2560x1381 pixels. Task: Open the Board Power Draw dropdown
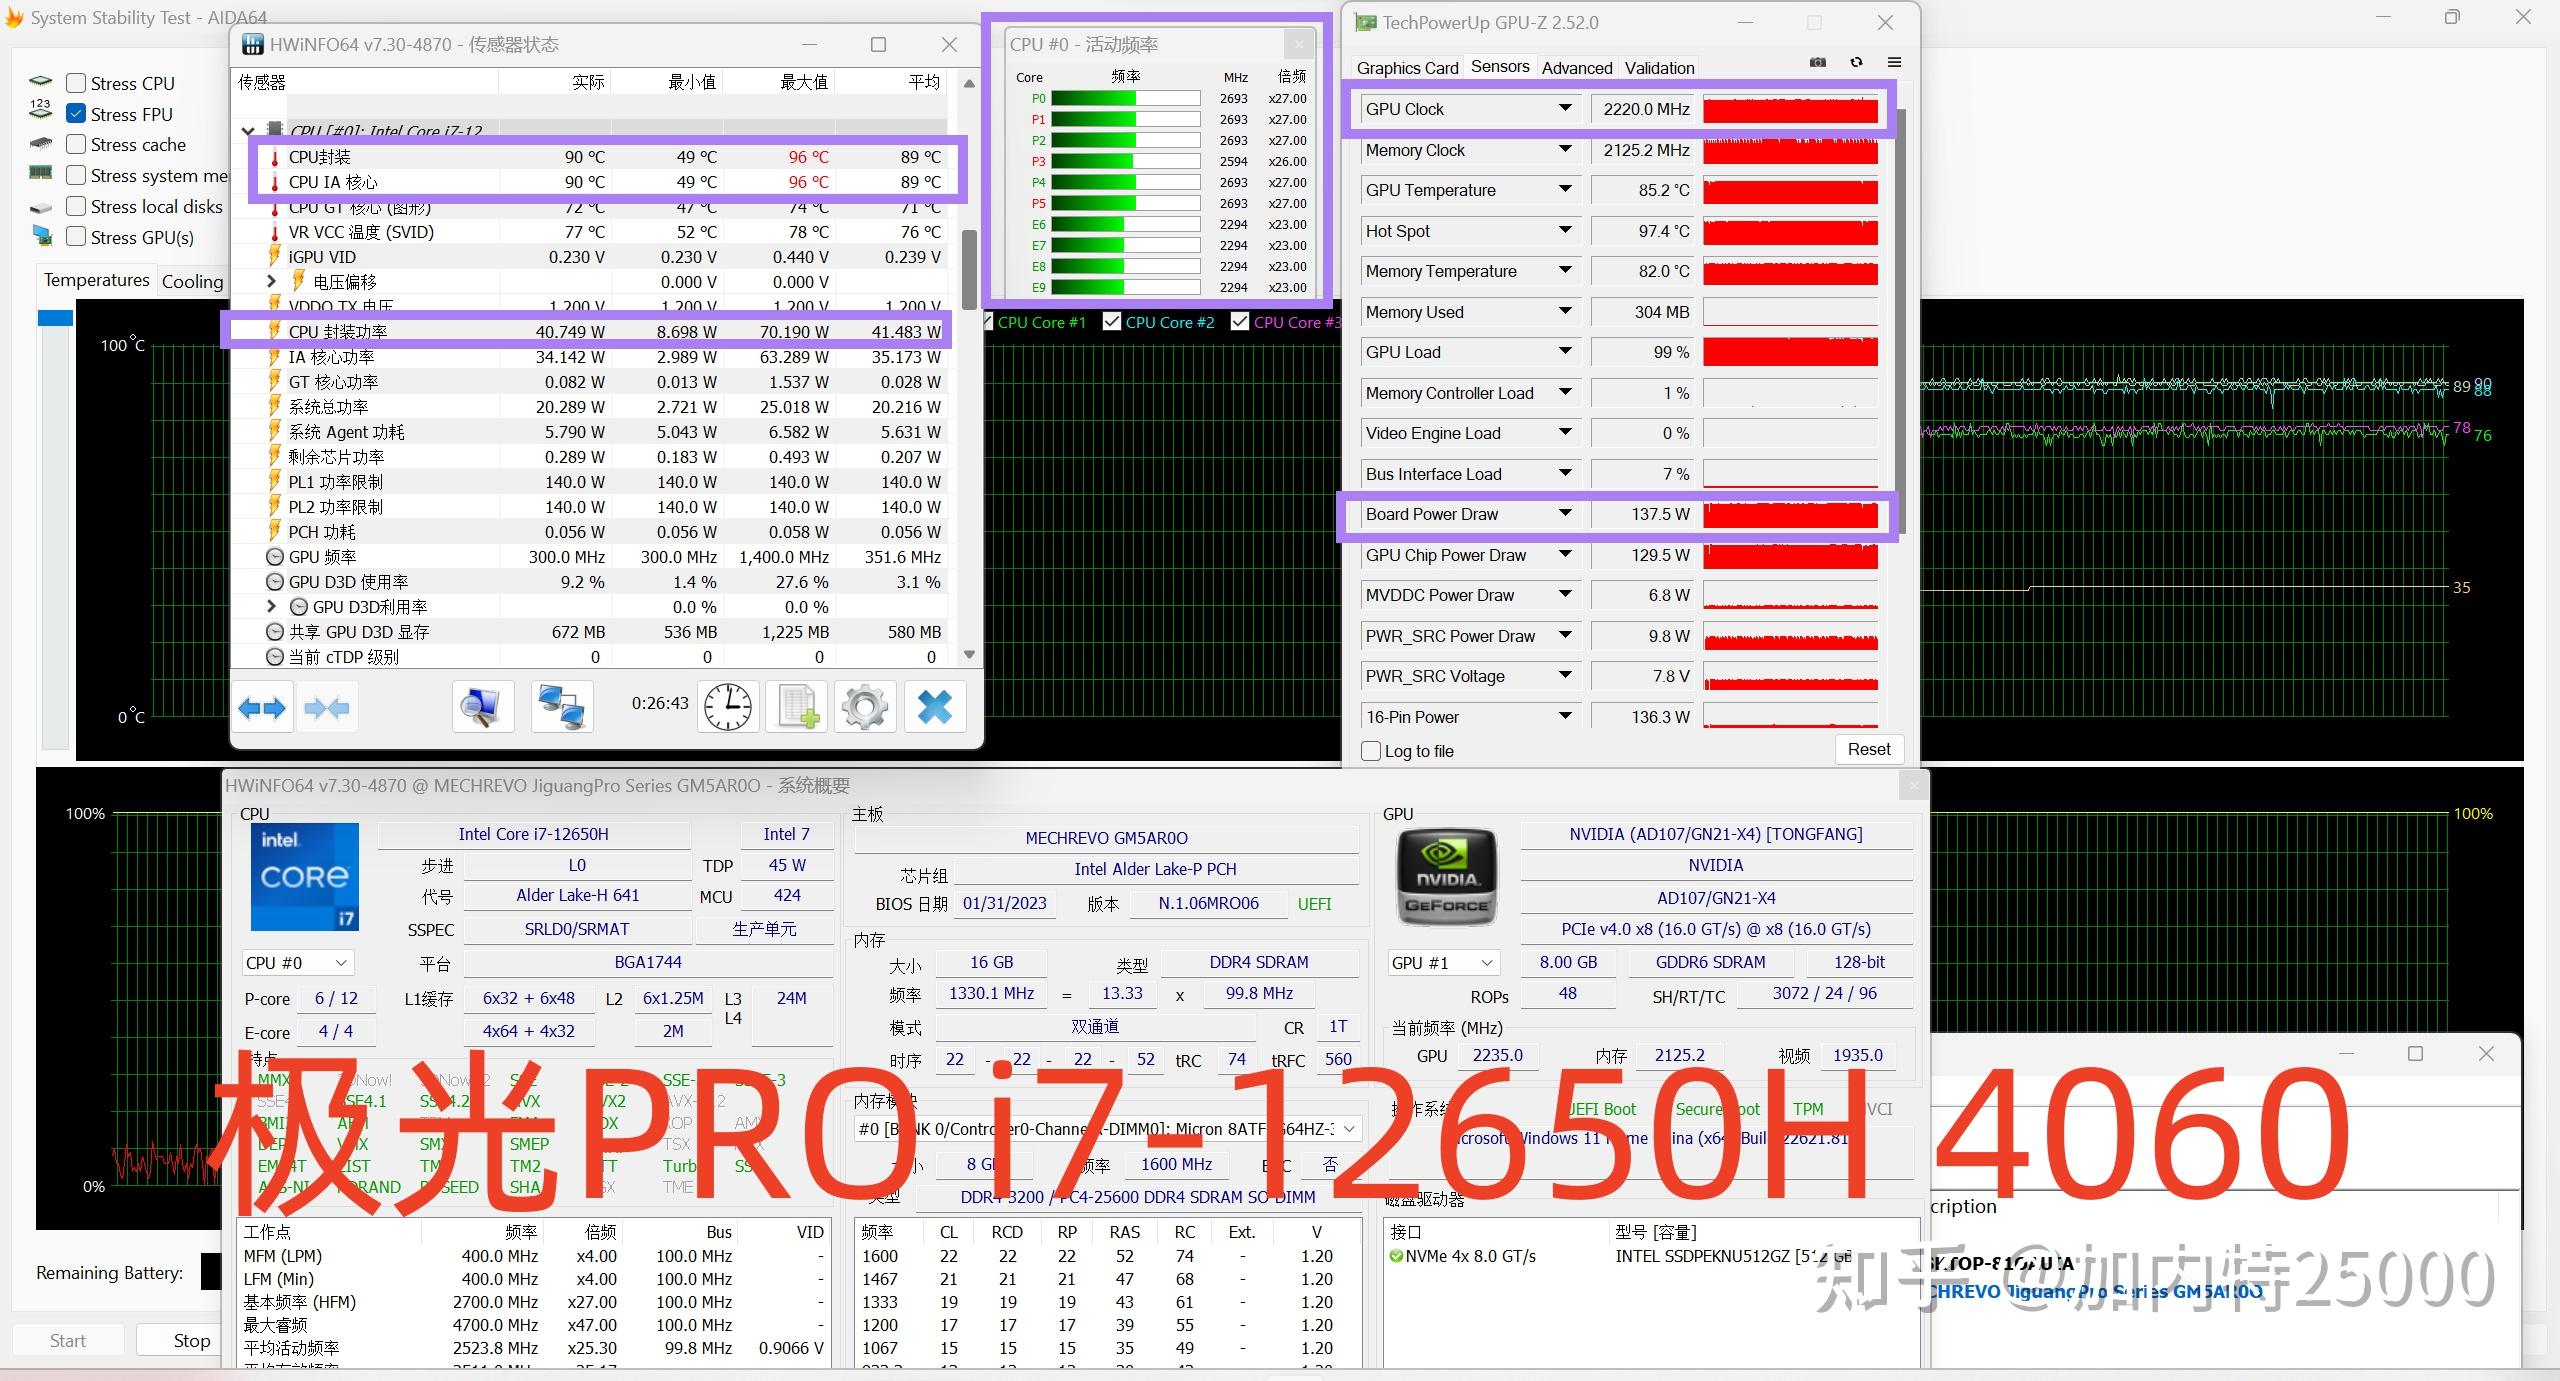coord(1565,513)
